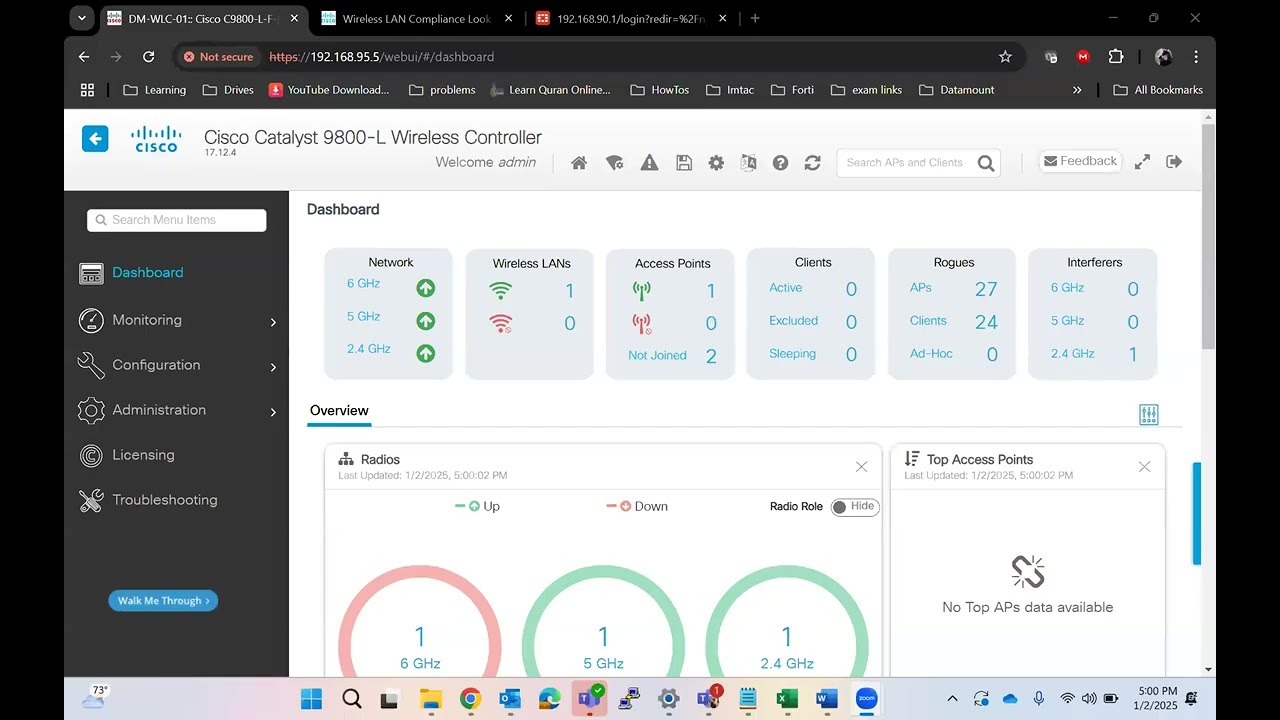Open Chrome extensions puzzle icon
Viewport: 1280px width, 720px height.
point(1116,57)
